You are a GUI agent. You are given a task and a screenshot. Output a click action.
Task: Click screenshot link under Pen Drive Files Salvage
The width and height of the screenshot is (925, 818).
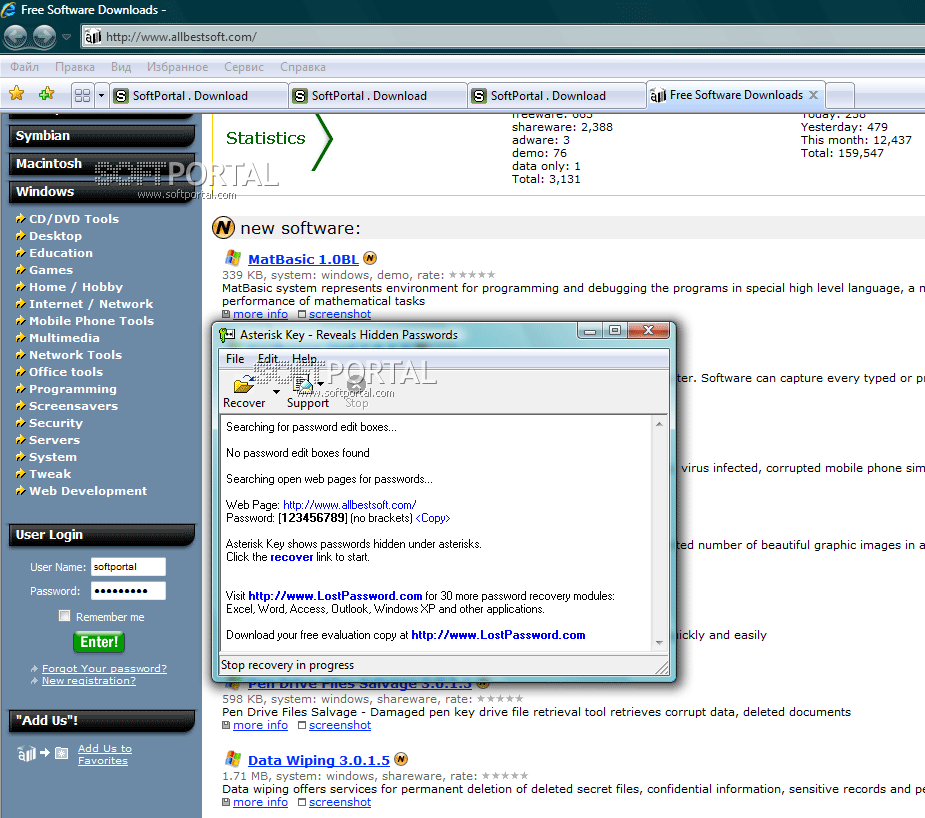[x=340, y=725]
